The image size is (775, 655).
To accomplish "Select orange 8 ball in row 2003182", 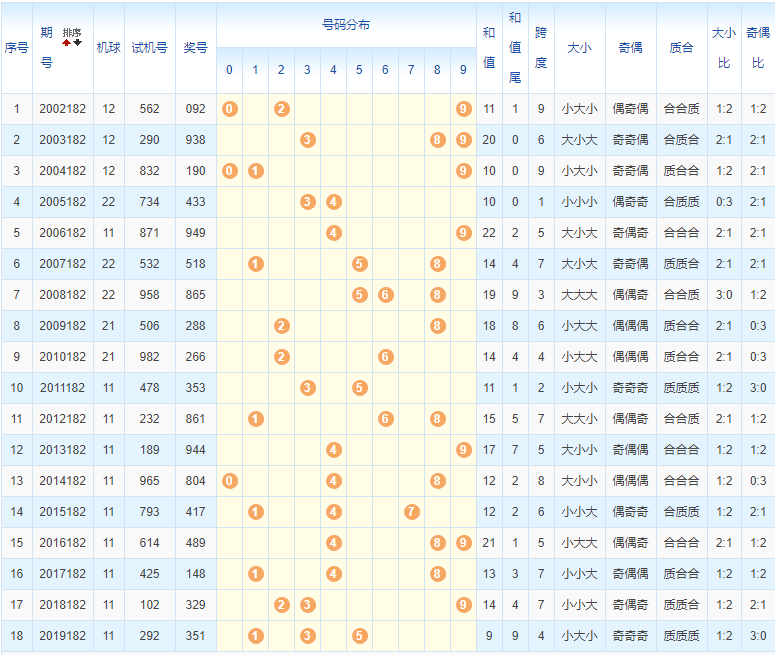I will pyautogui.click(x=437, y=140).
